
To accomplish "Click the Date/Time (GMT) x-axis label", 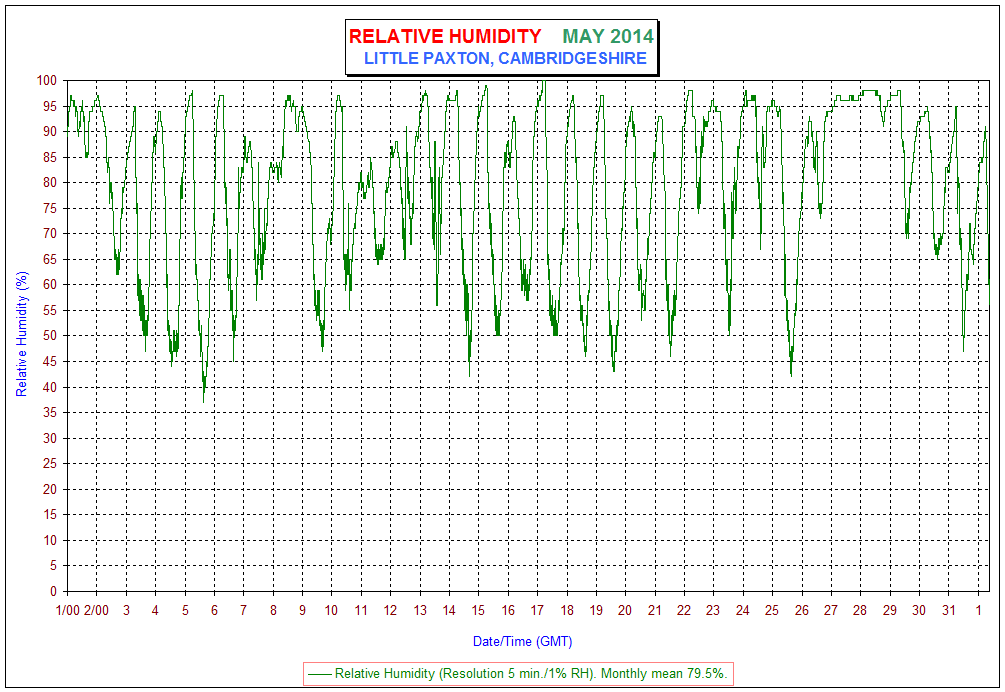I will (x=522, y=641).
